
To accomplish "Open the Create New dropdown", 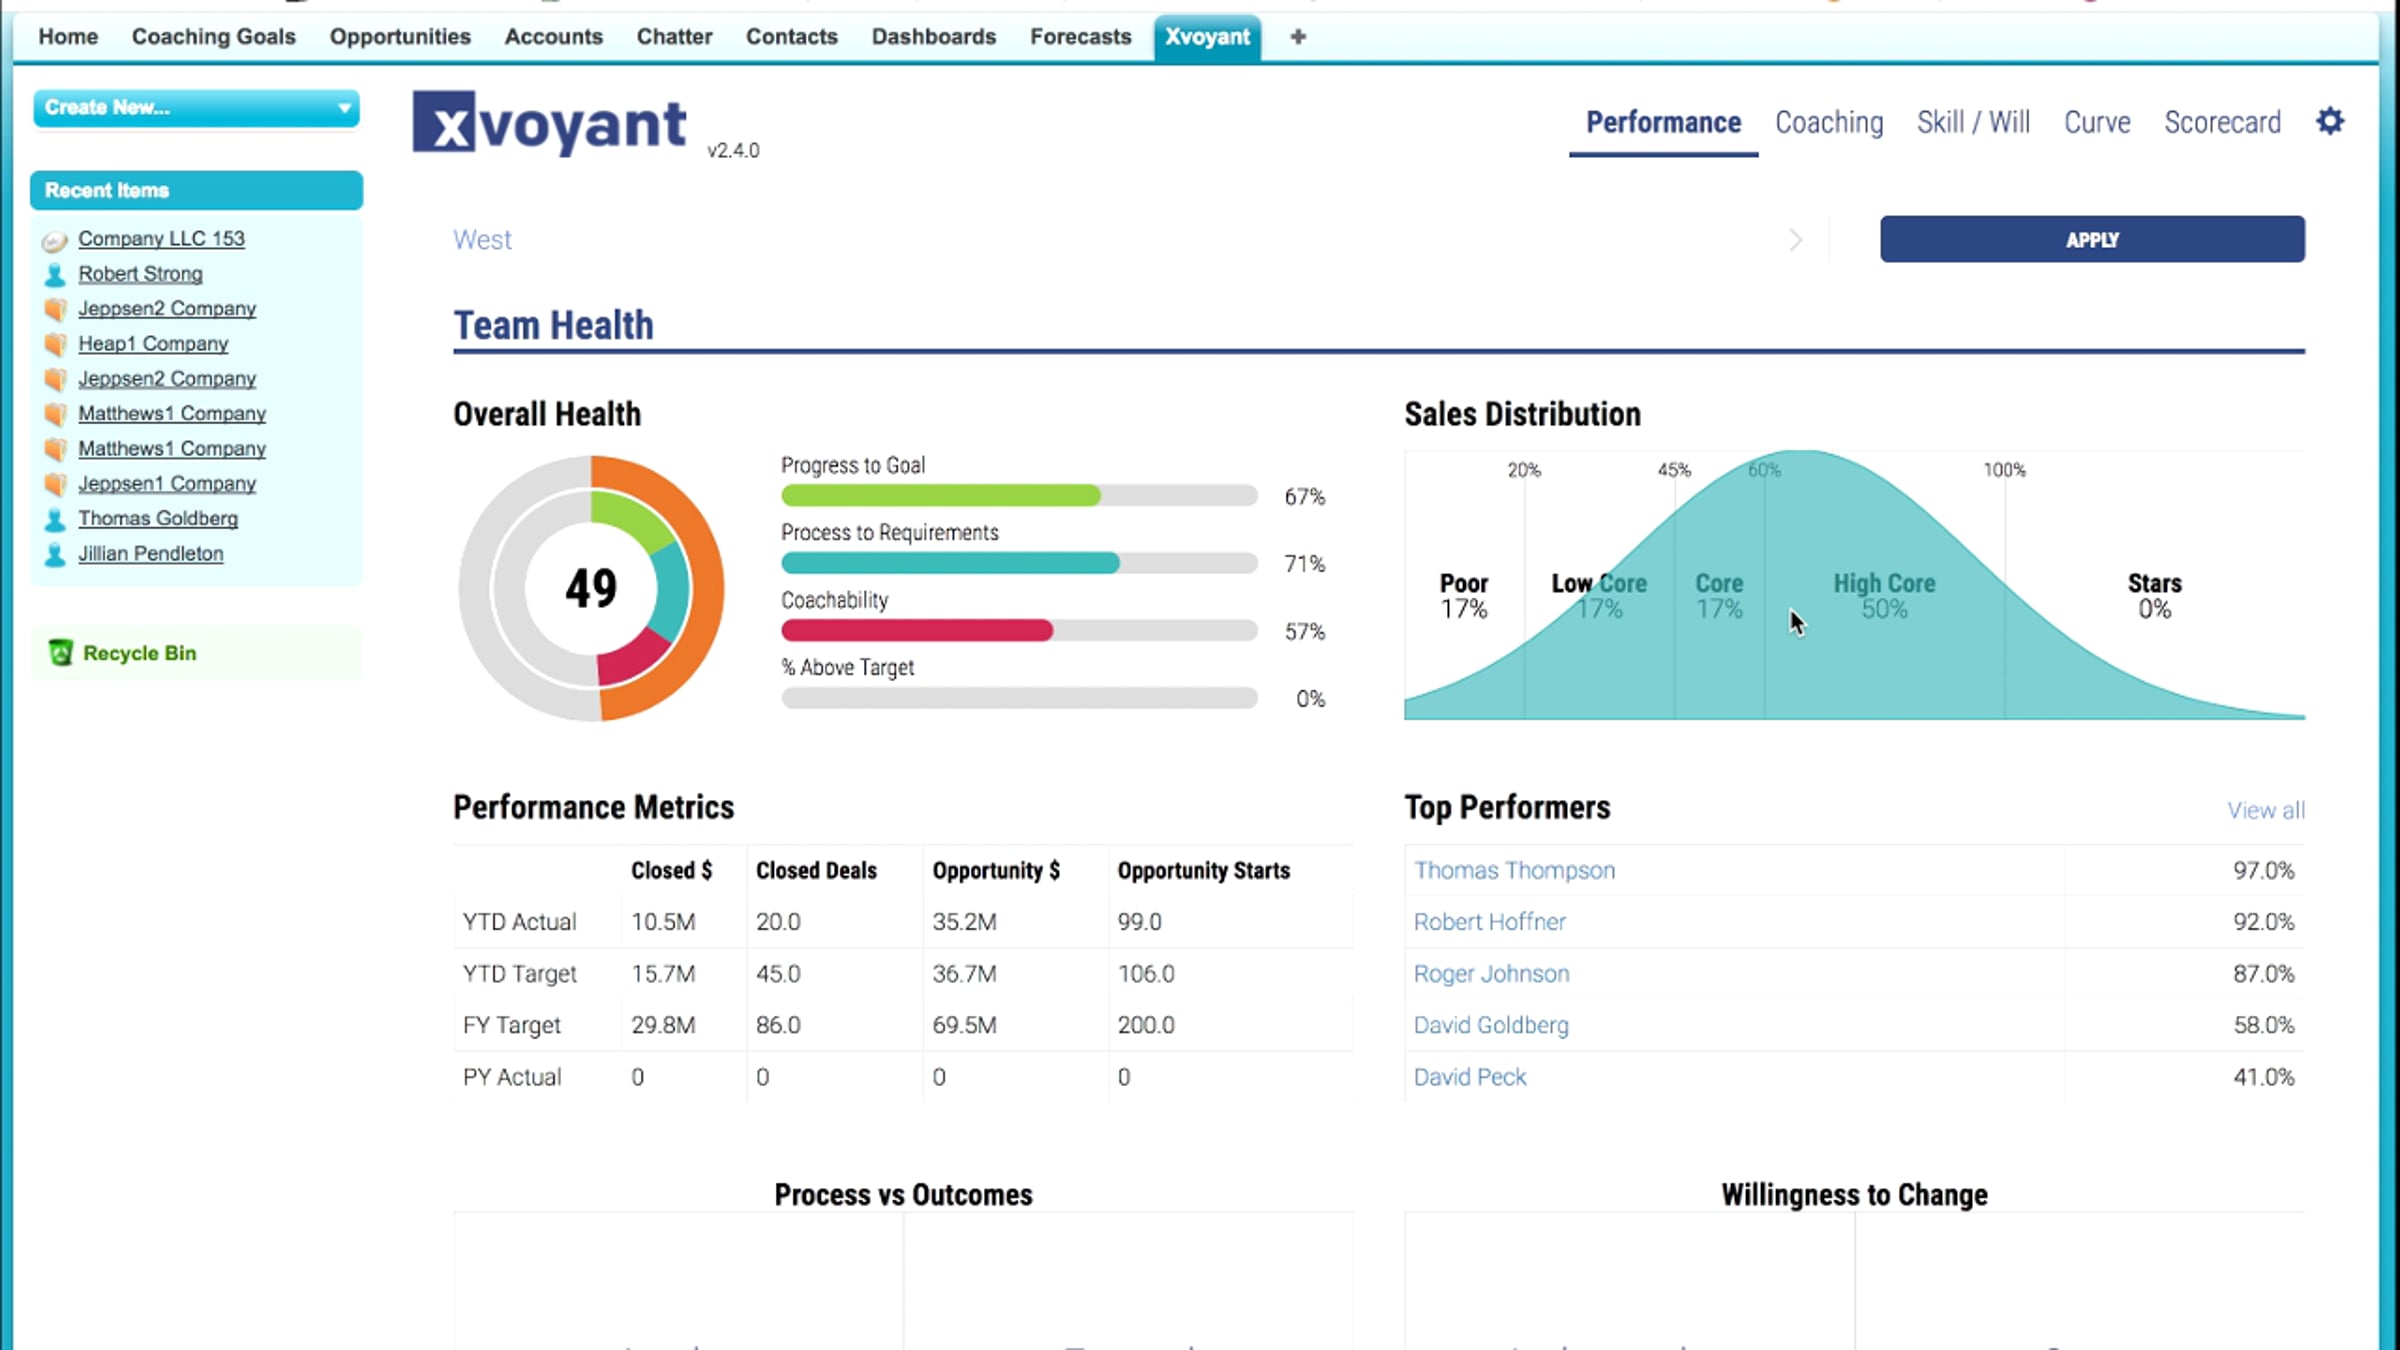I will pos(196,108).
